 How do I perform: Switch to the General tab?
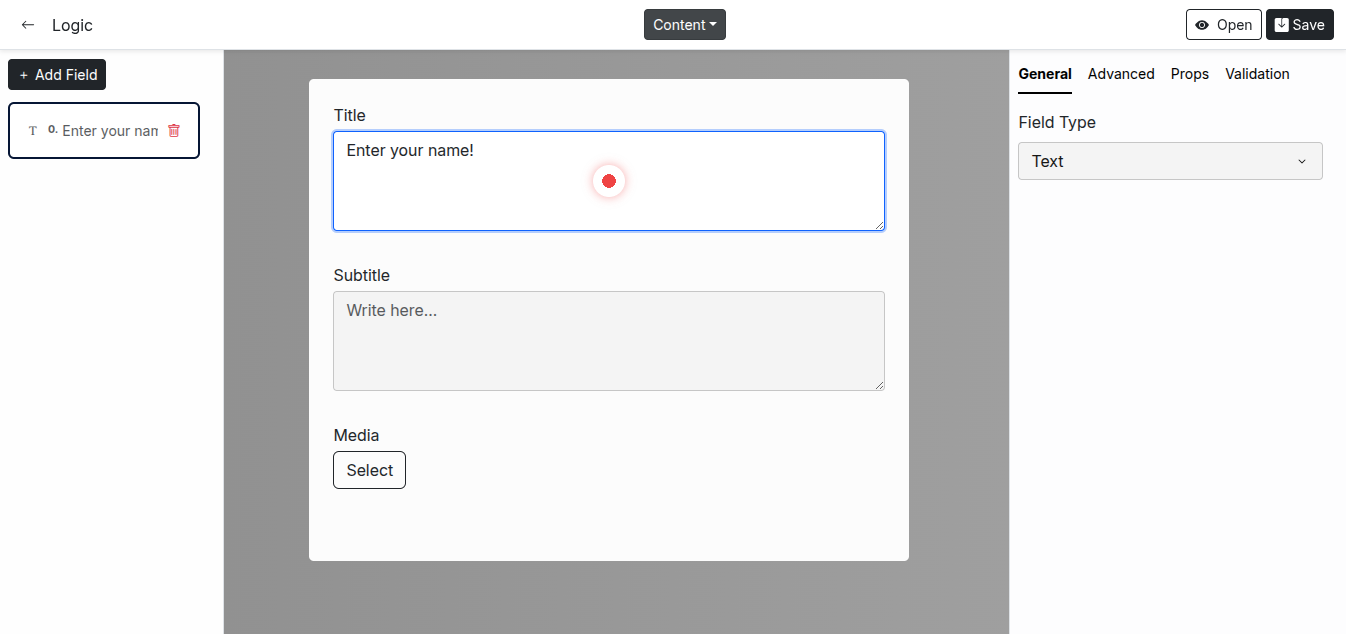[x=1044, y=74]
